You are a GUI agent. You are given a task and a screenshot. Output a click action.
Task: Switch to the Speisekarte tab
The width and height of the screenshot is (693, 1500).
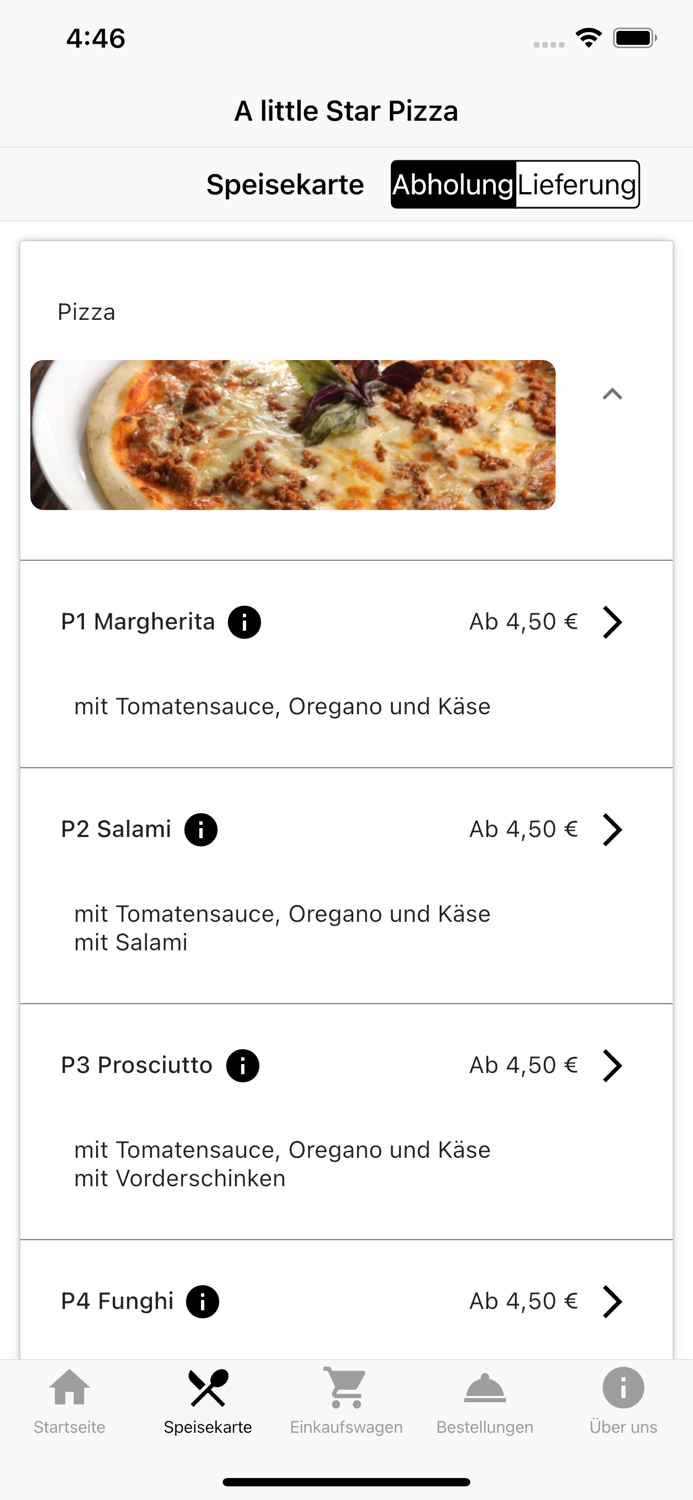click(x=207, y=1402)
